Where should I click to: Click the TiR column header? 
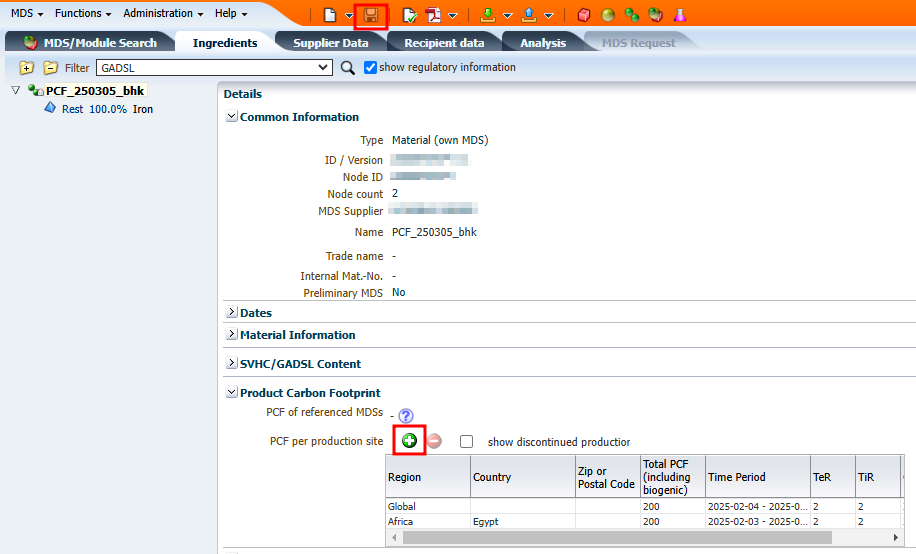(877, 477)
